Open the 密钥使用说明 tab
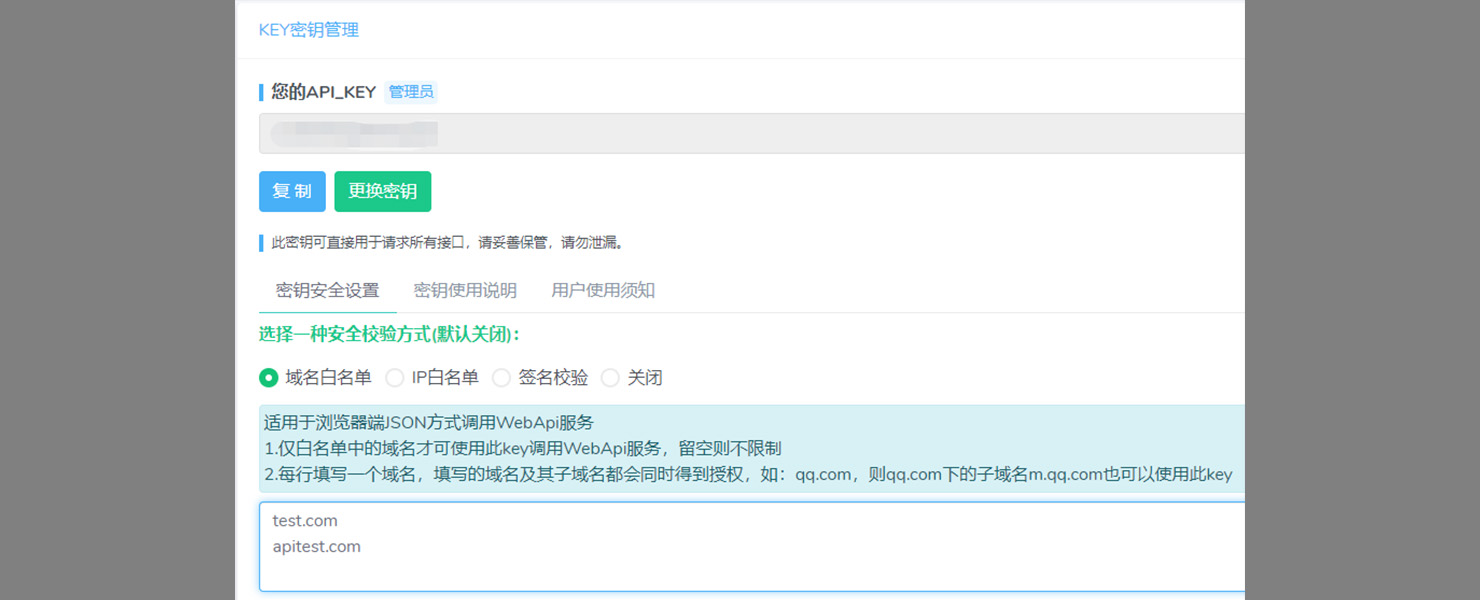This screenshot has width=1480, height=600. click(x=465, y=291)
